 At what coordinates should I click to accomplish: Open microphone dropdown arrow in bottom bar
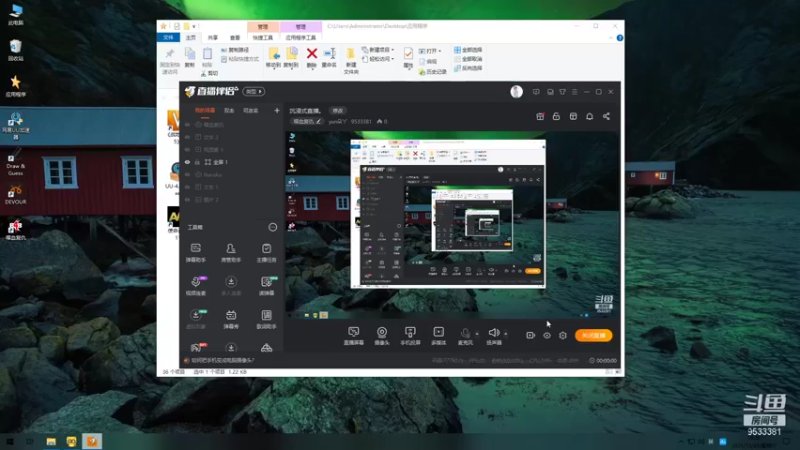tap(477, 334)
